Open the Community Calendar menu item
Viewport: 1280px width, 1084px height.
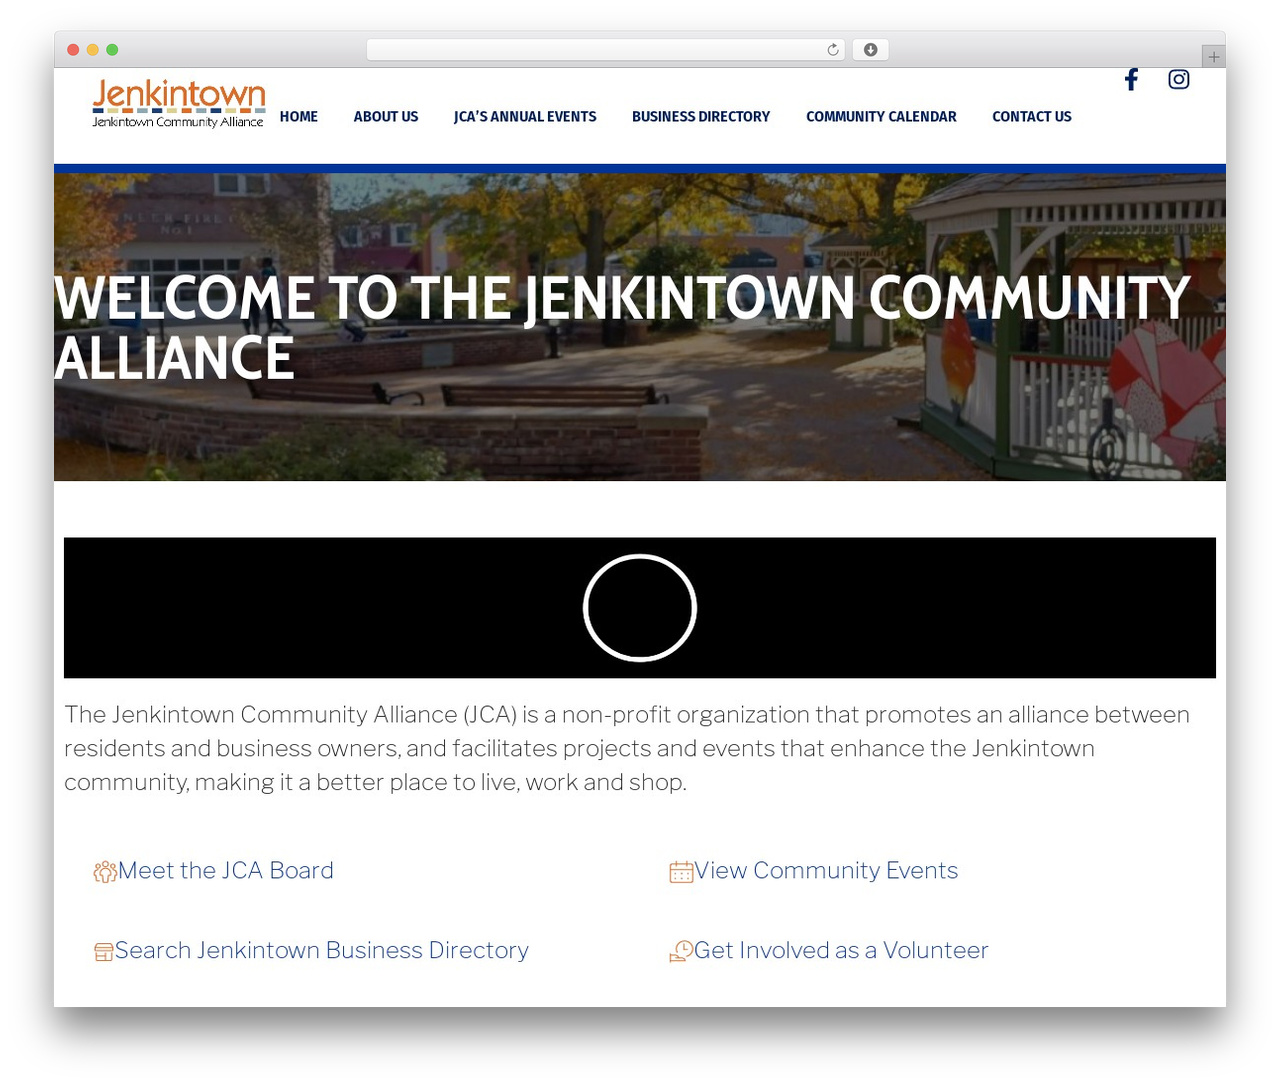click(x=881, y=117)
